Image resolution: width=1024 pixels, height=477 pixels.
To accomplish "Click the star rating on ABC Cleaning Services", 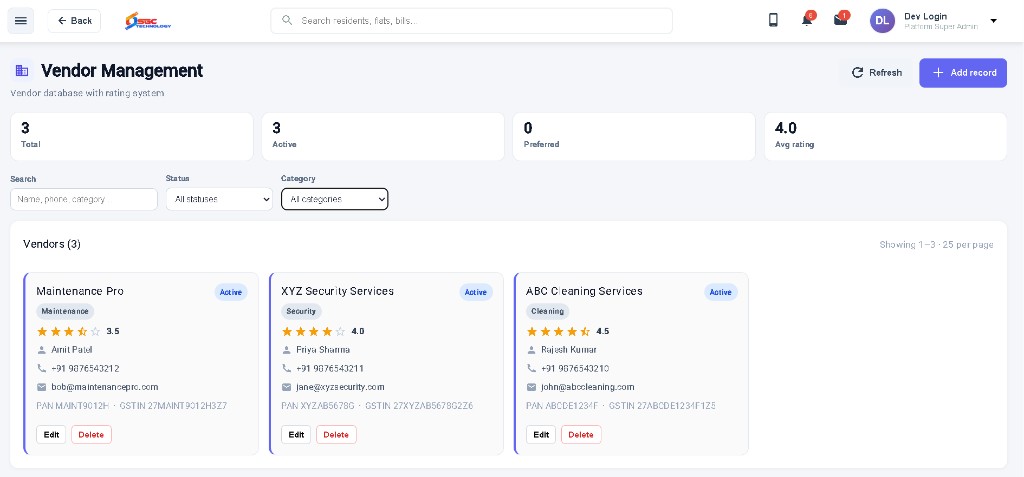I will click(558, 331).
